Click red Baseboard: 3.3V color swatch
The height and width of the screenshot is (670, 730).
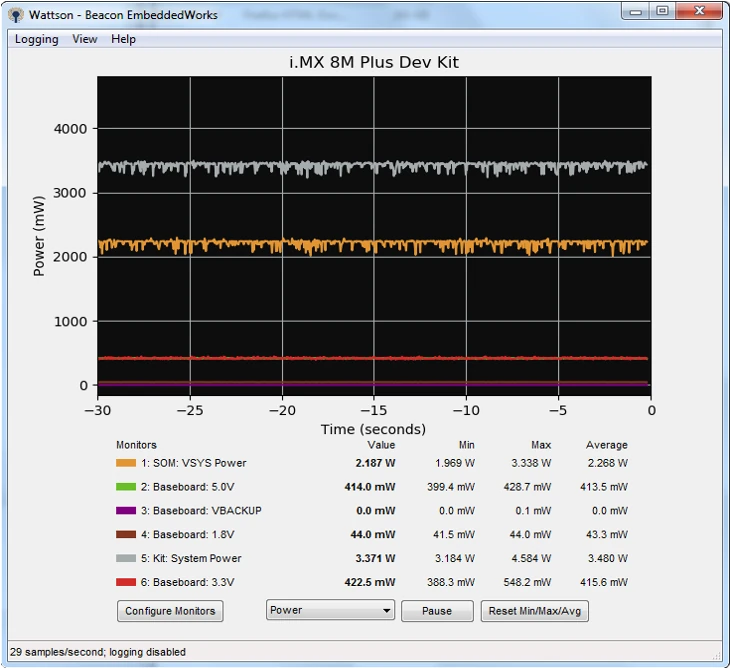tap(126, 583)
